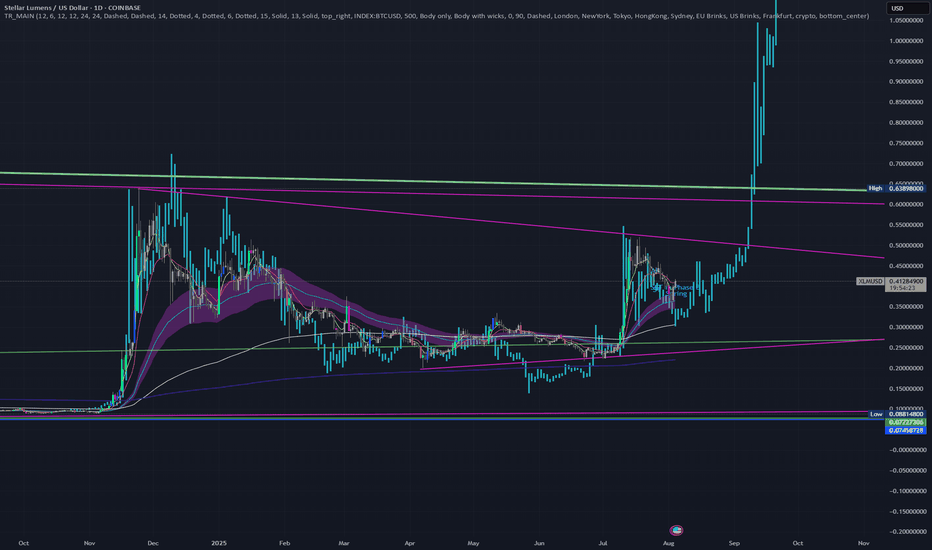The height and width of the screenshot is (550, 932).
Task: Click the 0.55000000 price axis label
Action: (906, 225)
